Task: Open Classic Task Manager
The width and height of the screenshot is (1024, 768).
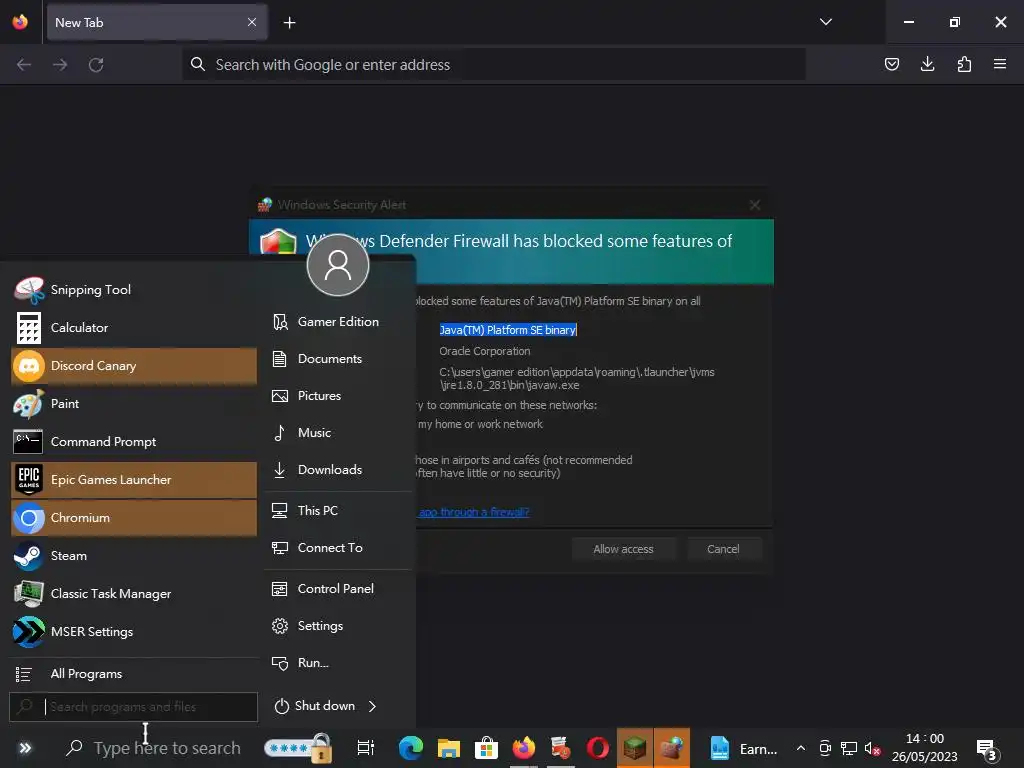Action: [x=134, y=594]
